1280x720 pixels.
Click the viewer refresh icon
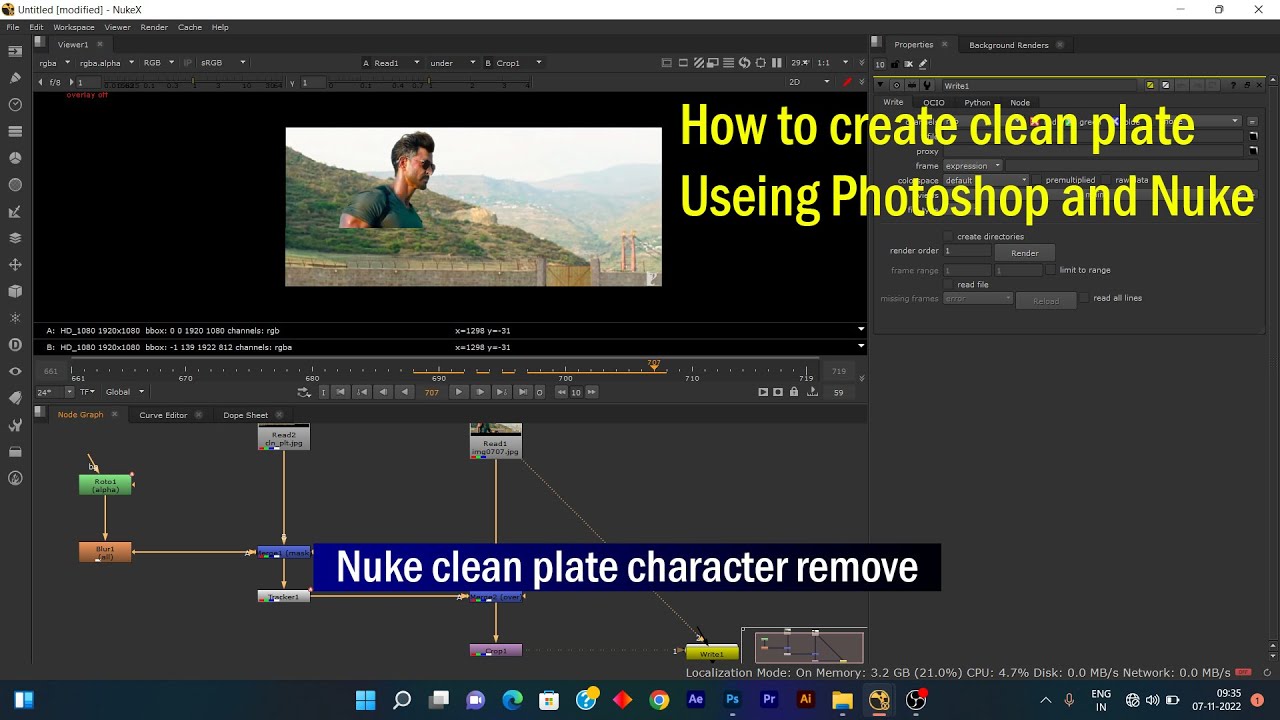[744, 63]
